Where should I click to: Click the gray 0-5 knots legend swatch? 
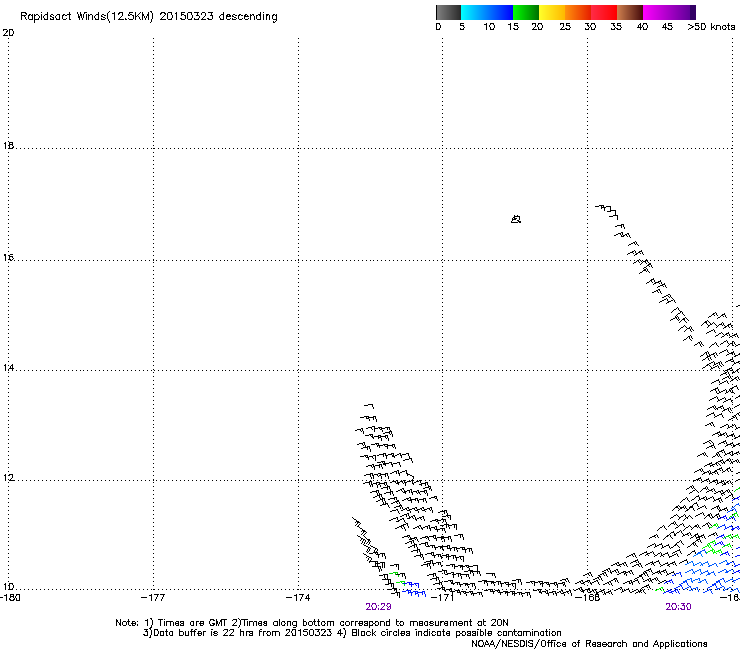coord(448,12)
